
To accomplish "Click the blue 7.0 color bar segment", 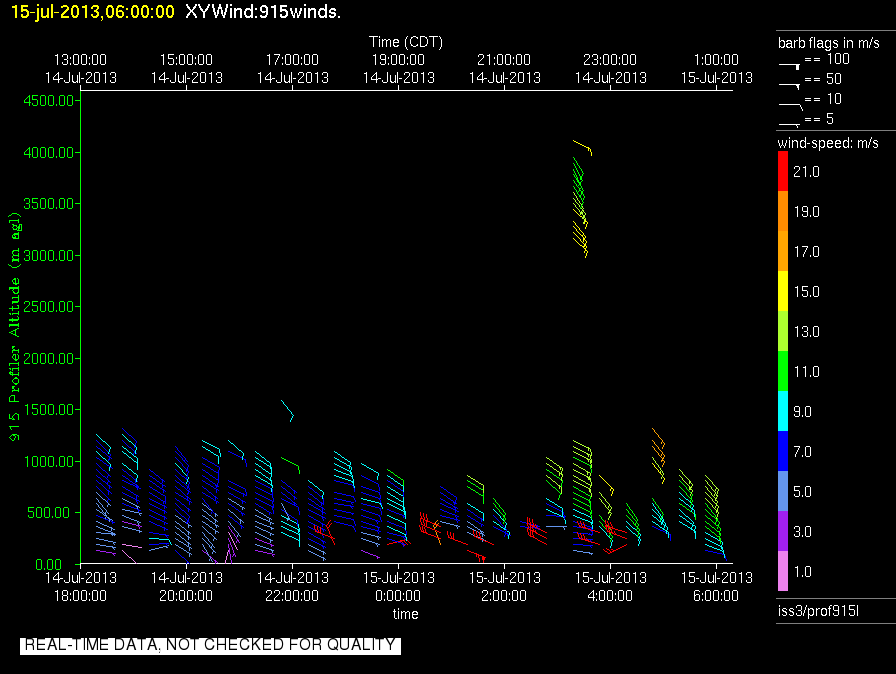I will pyautogui.click(x=783, y=451).
